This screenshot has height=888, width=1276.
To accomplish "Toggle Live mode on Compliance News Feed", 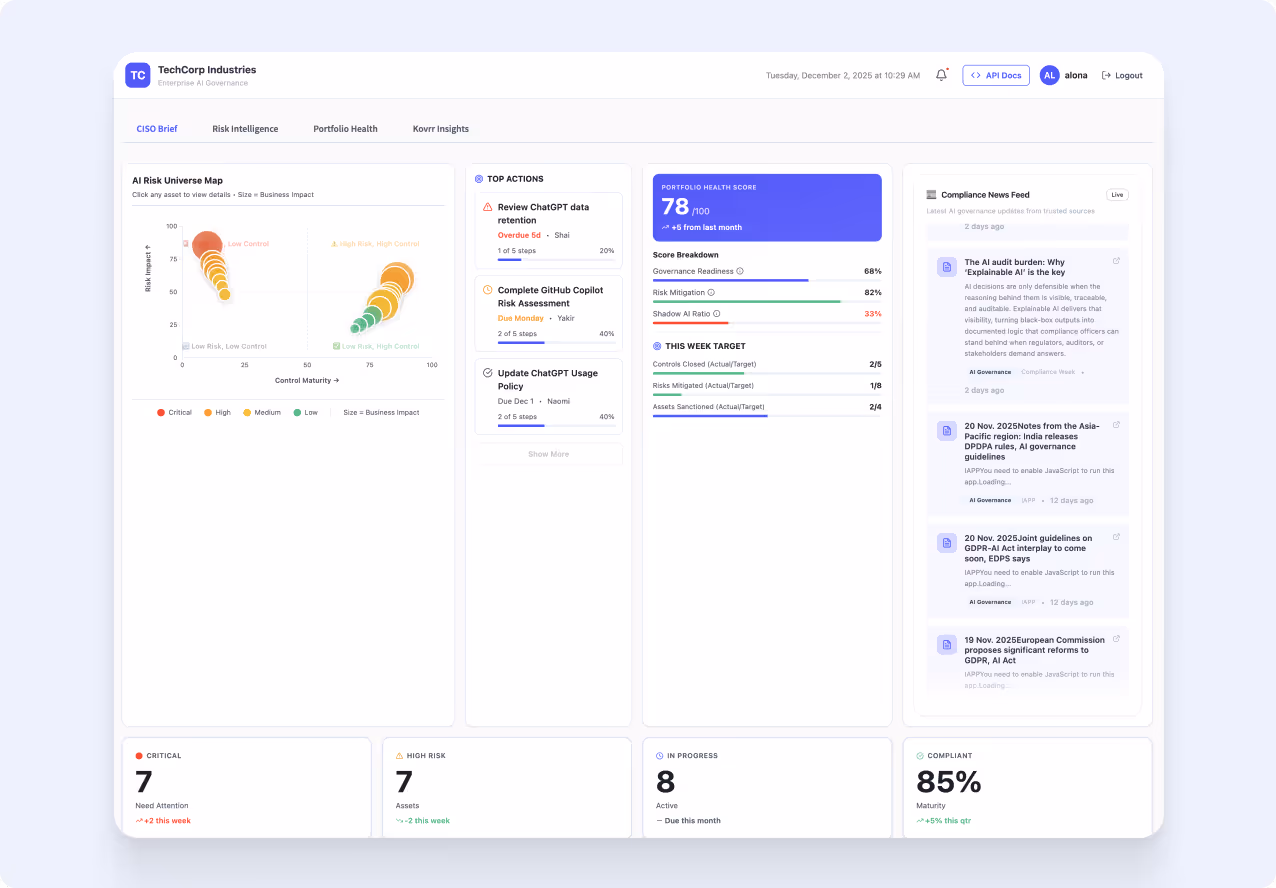I will [x=1117, y=194].
